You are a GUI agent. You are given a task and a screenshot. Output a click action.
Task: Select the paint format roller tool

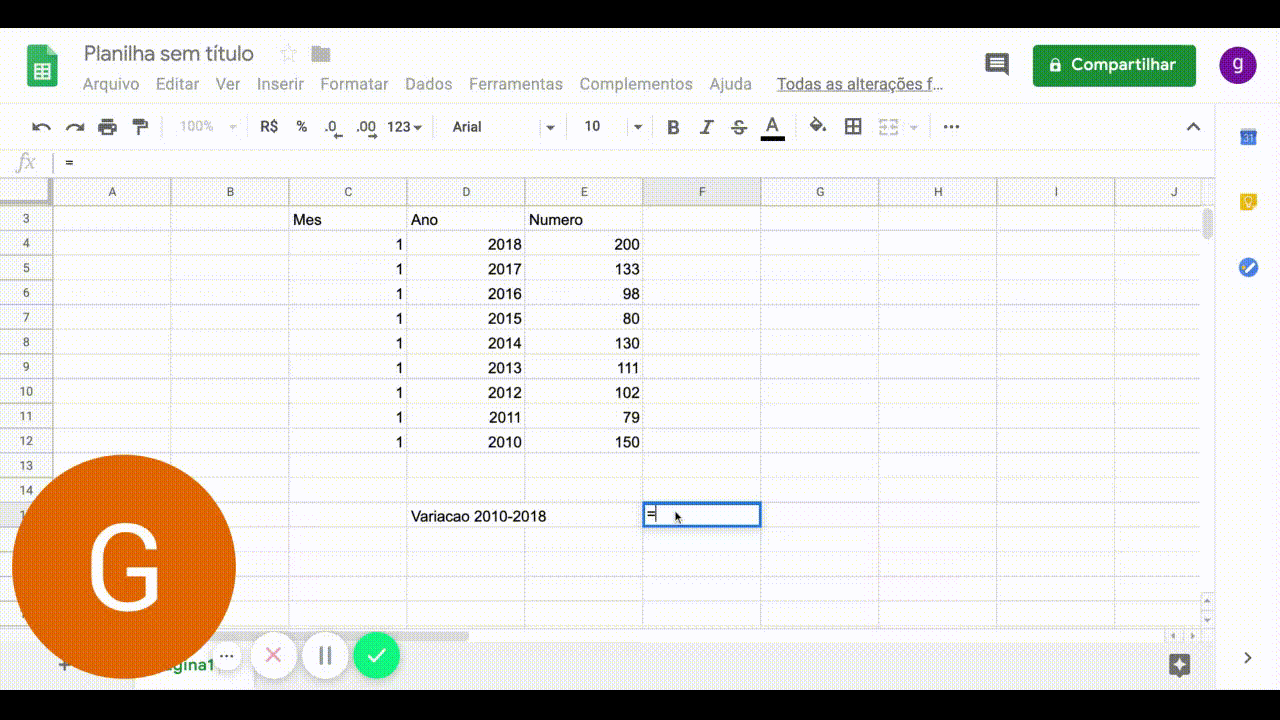click(x=140, y=127)
